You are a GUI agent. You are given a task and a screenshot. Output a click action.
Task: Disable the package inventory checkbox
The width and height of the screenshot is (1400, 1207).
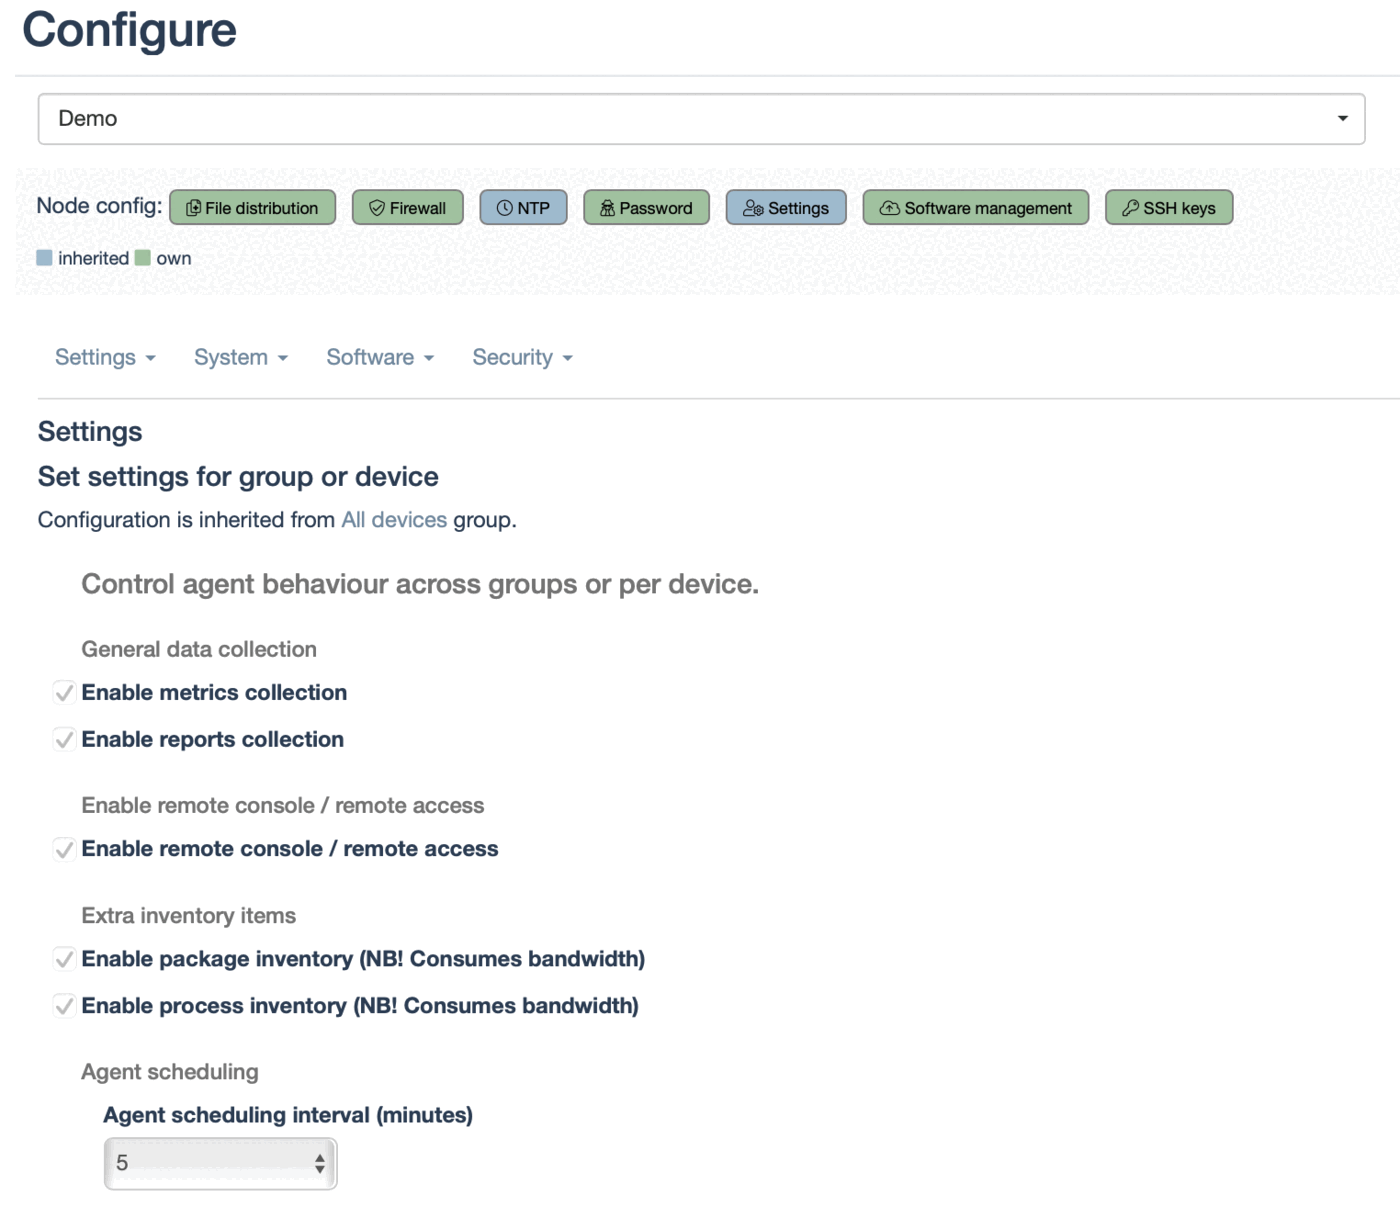(x=64, y=959)
